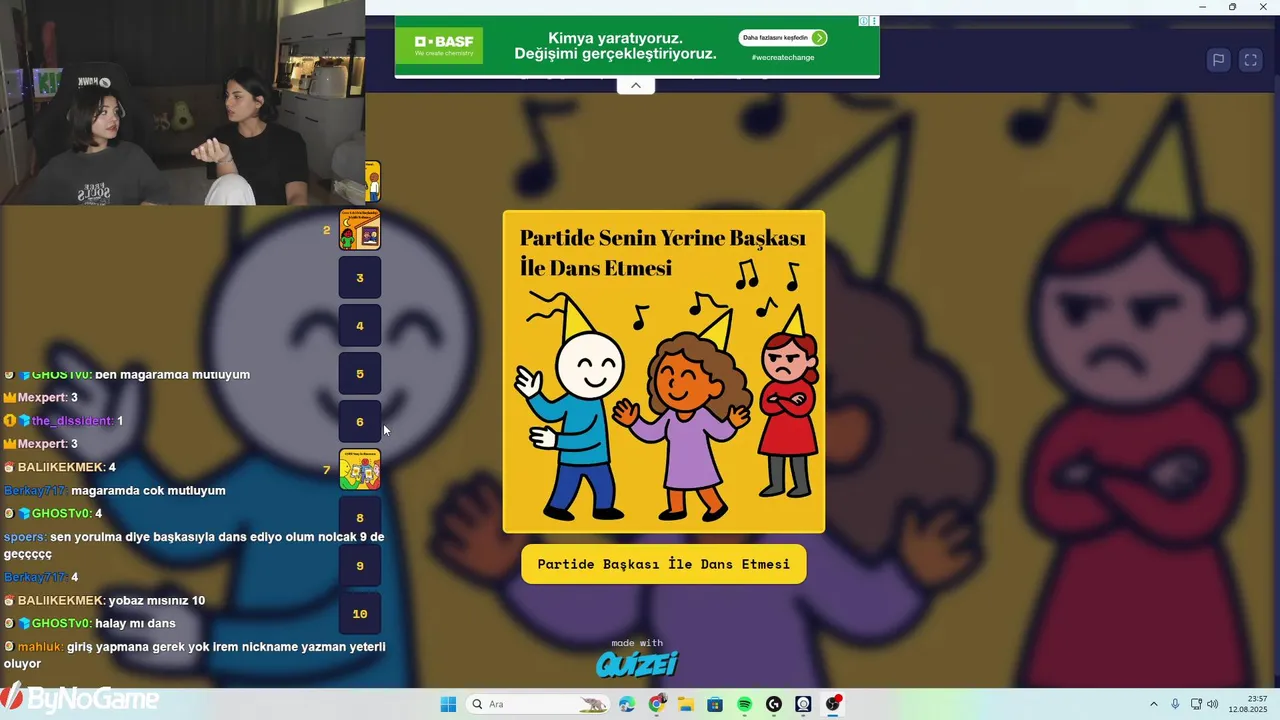Open Microsoft Edge from taskbar
The width and height of the screenshot is (1280, 720).
627,704
